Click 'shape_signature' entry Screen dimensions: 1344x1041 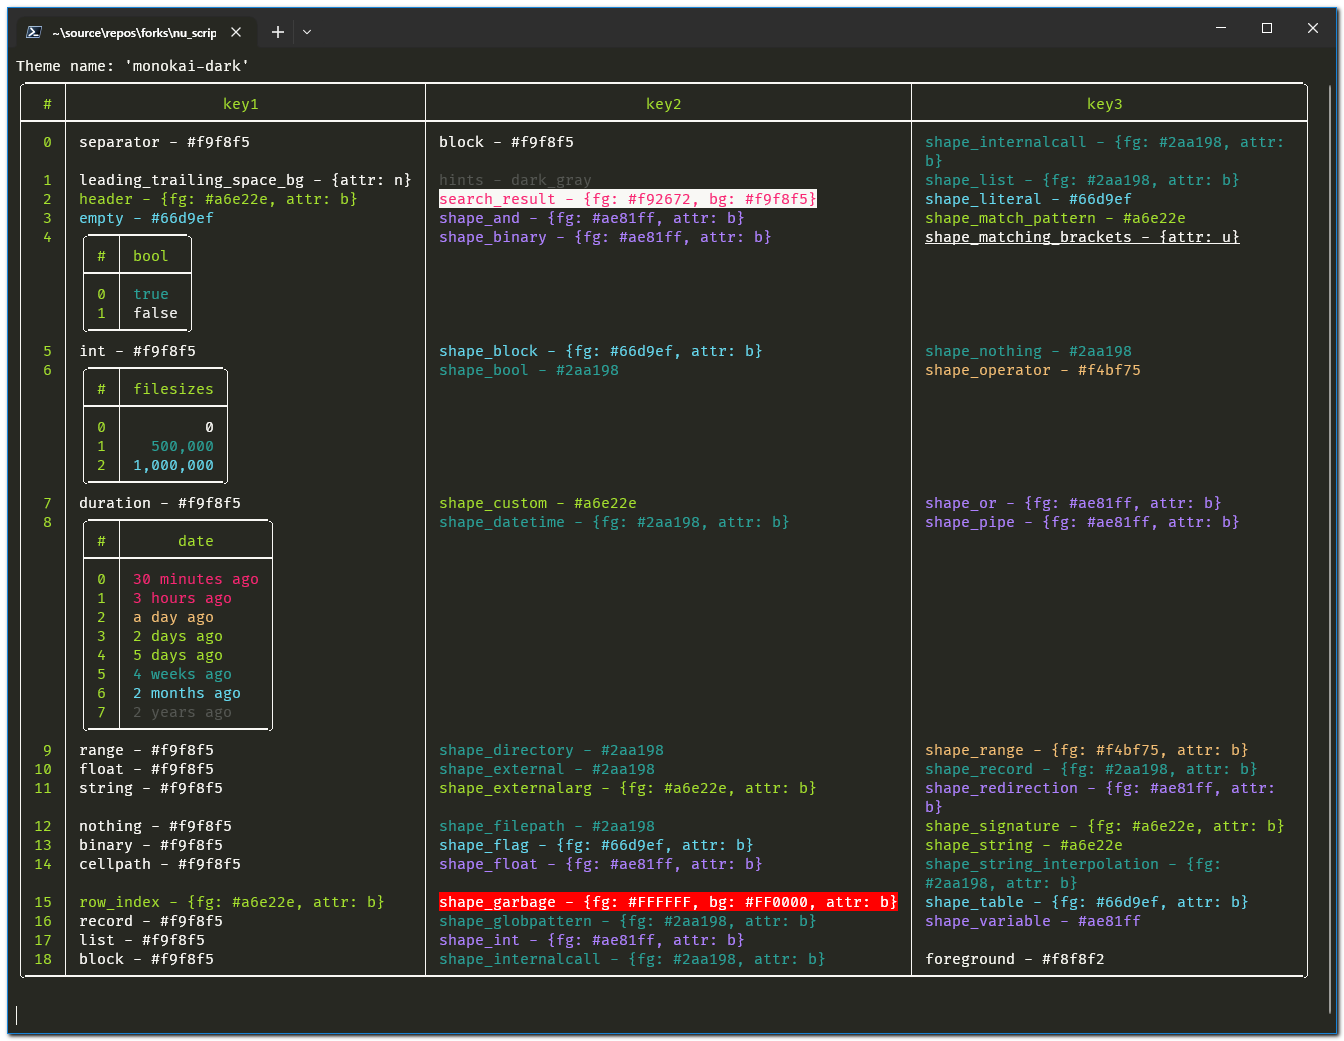point(1105,826)
